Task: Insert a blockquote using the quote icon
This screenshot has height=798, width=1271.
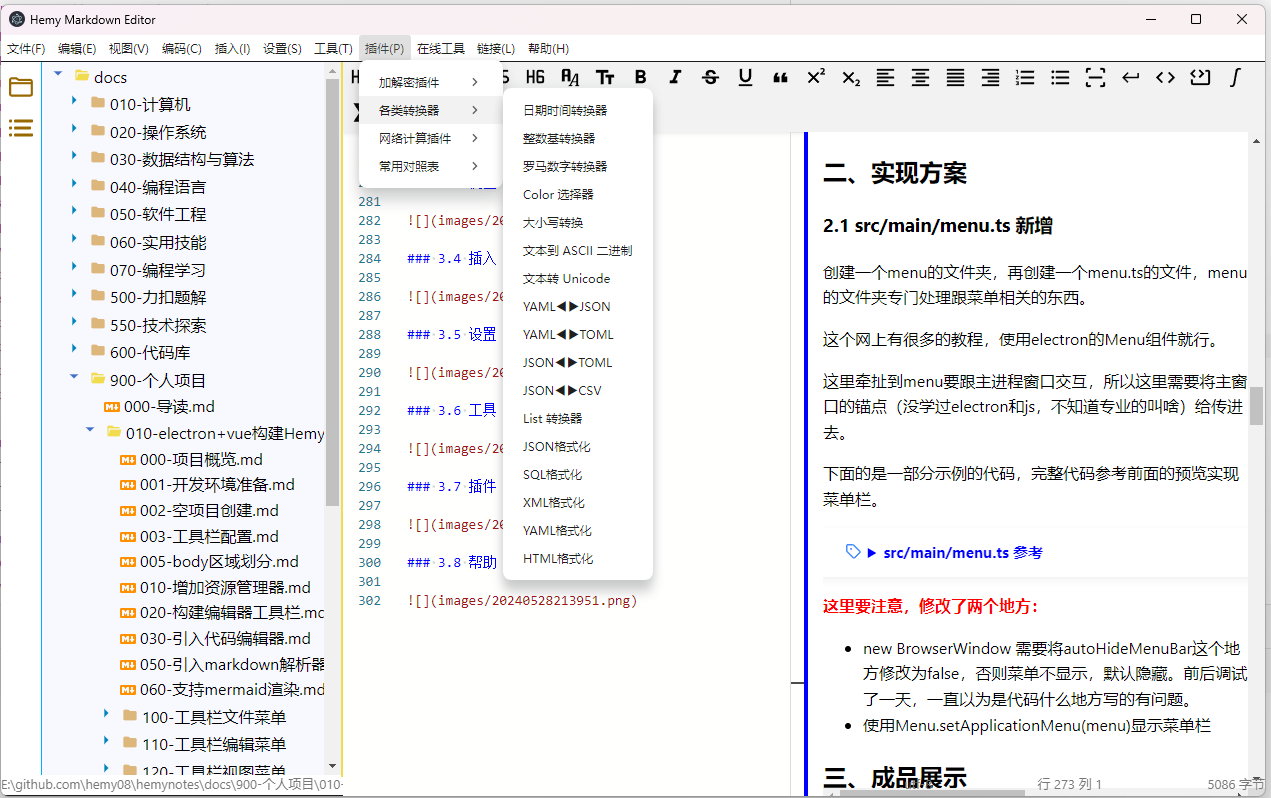Action: coord(780,77)
